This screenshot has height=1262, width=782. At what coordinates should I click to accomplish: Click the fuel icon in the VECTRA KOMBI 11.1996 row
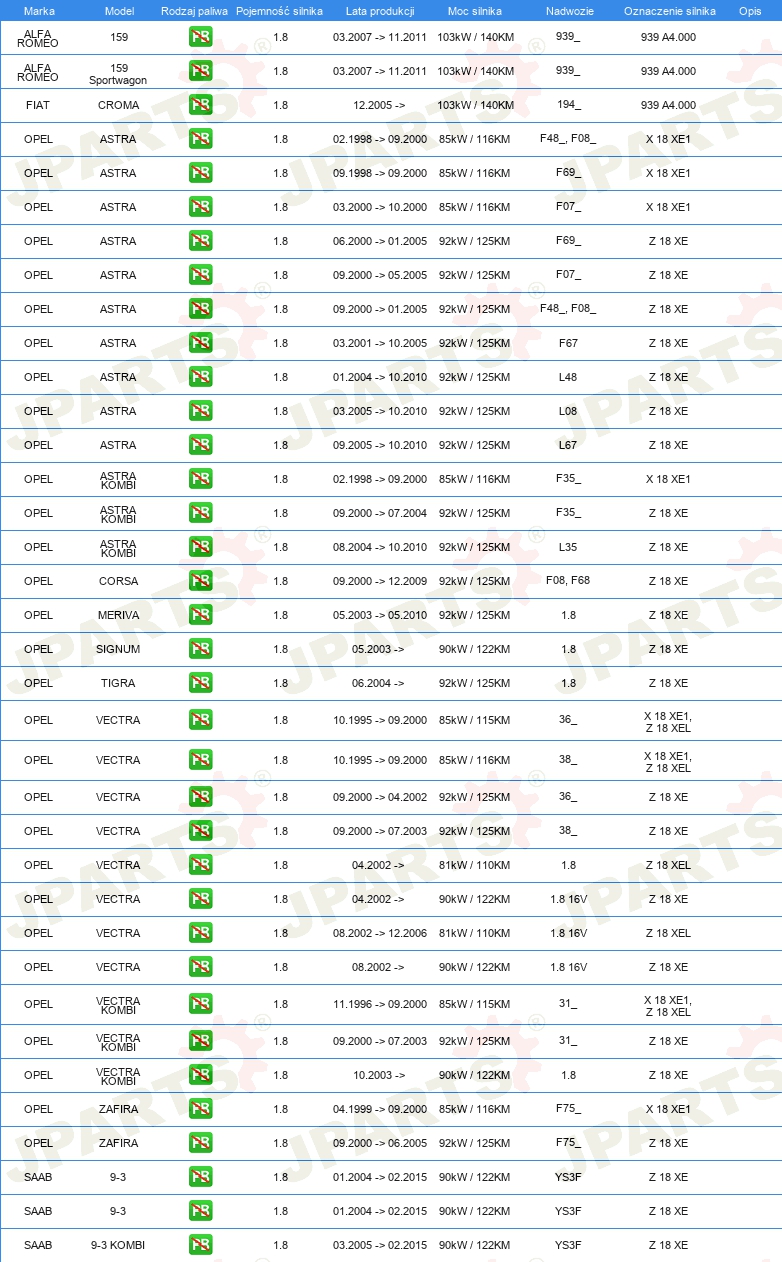[200, 1004]
